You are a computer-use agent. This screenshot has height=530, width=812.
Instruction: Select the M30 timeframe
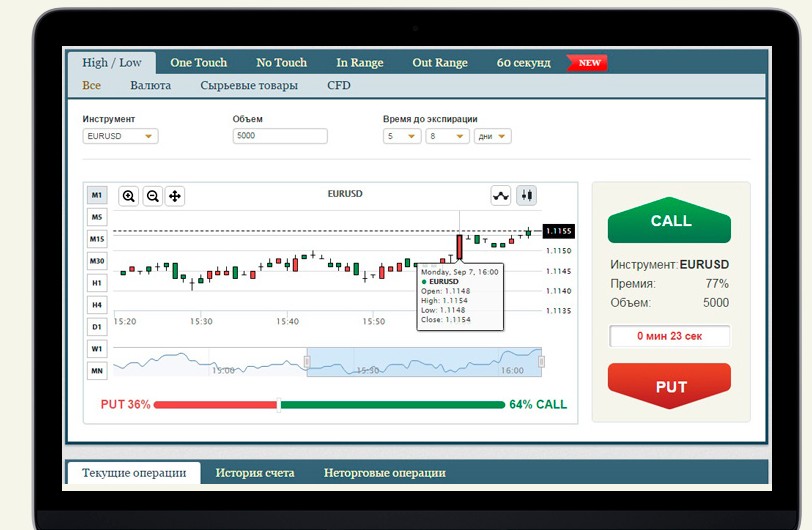point(97,261)
